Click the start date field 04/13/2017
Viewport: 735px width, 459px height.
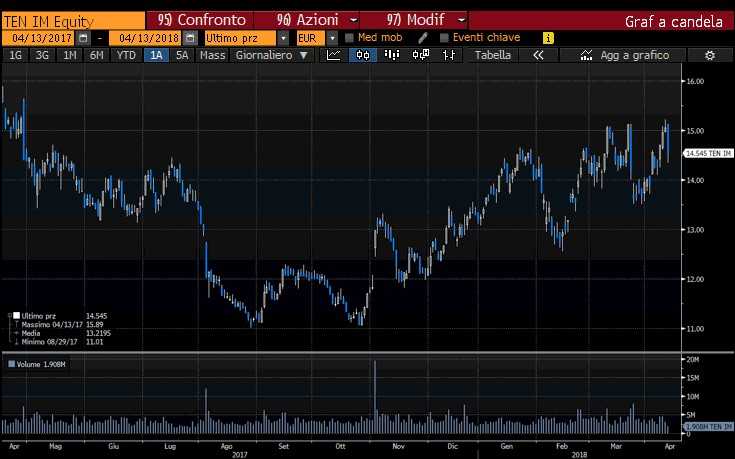click(x=39, y=38)
